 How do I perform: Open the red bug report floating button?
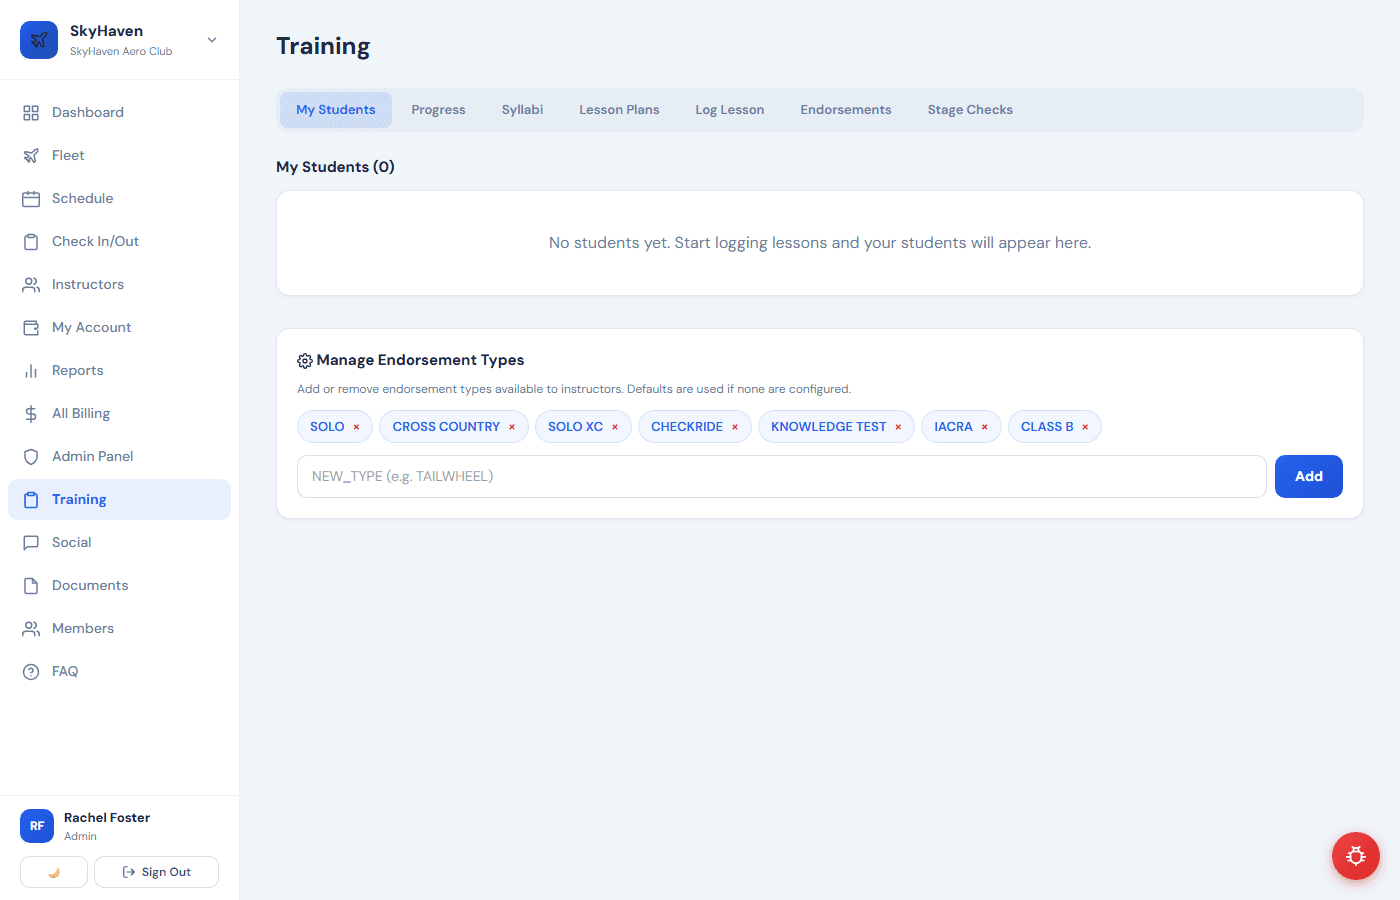(1355, 856)
